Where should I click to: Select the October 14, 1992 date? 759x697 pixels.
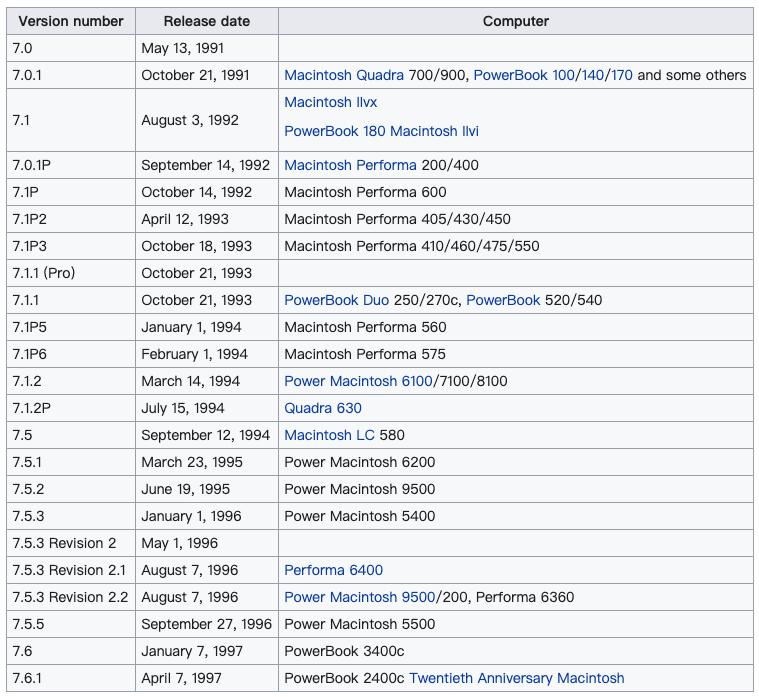pos(207,192)
